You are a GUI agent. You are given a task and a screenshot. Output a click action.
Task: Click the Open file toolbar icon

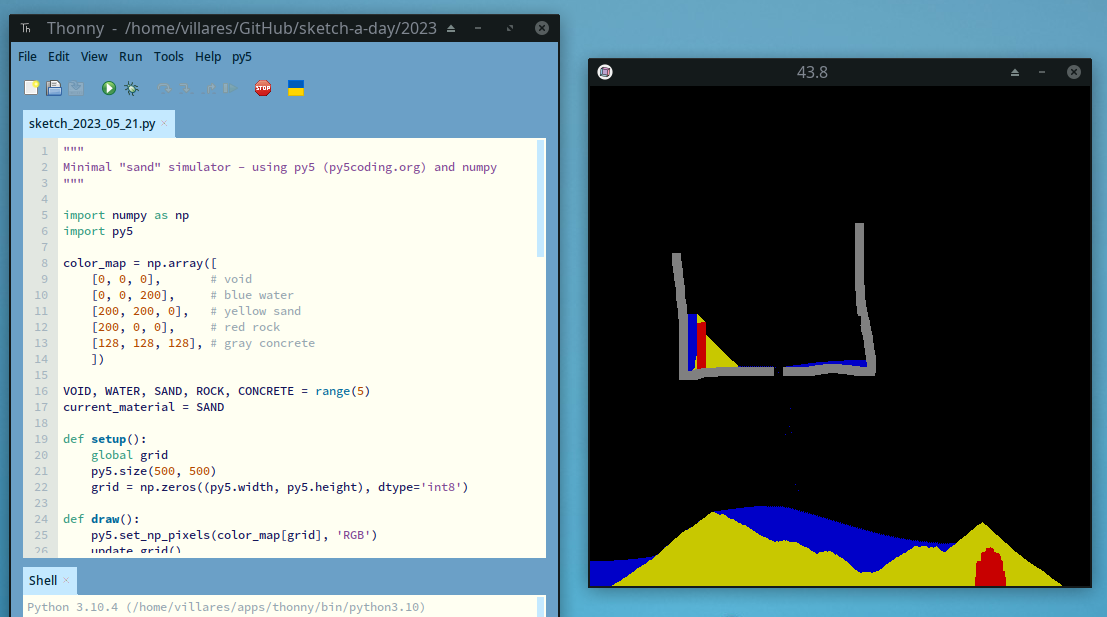pos(54,88)
